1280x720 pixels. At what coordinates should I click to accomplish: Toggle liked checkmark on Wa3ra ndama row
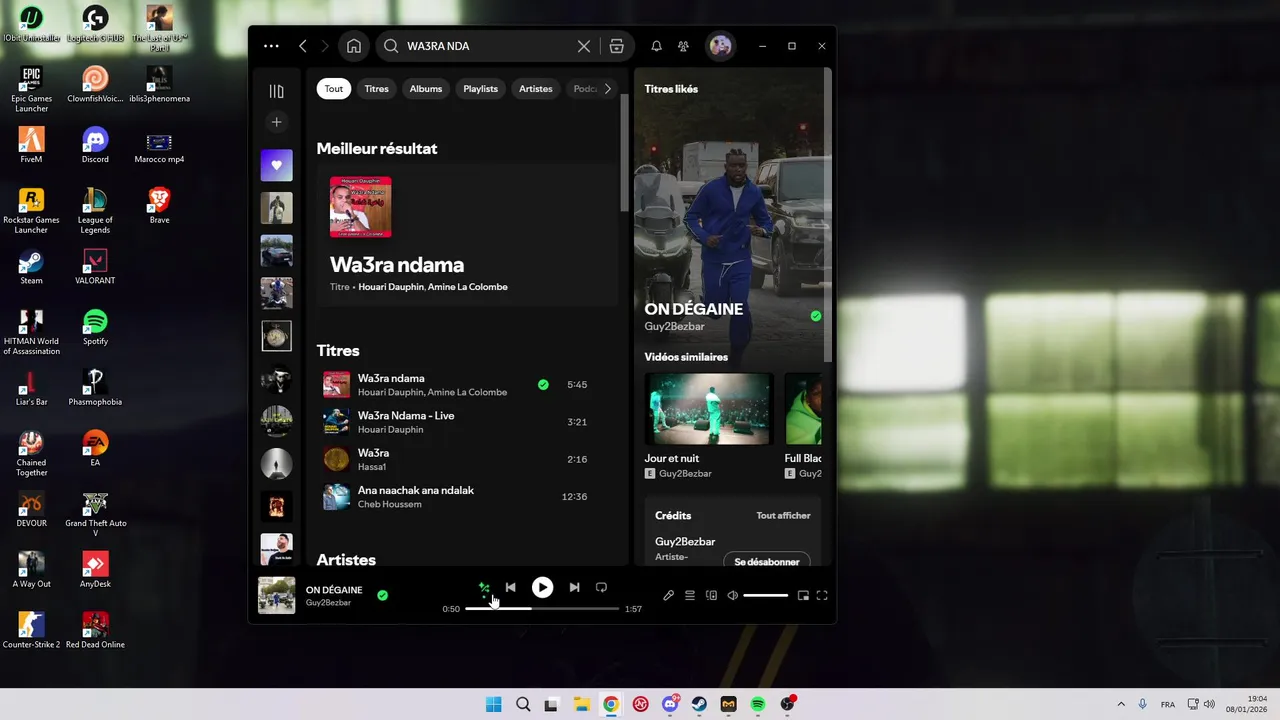pyautogui.click(x=543, y=385)
